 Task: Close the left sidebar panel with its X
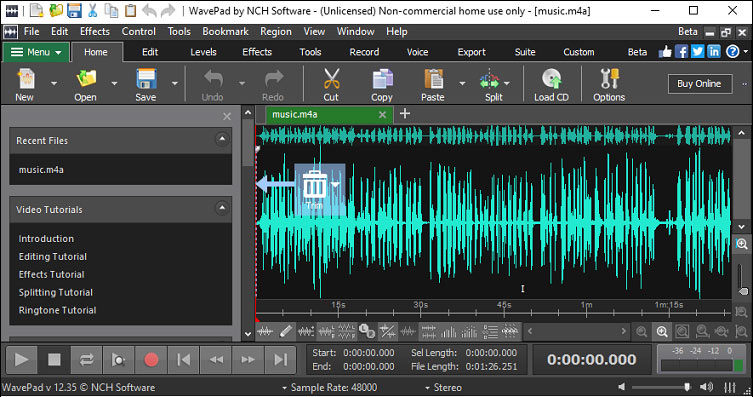(x=227, y=116)
